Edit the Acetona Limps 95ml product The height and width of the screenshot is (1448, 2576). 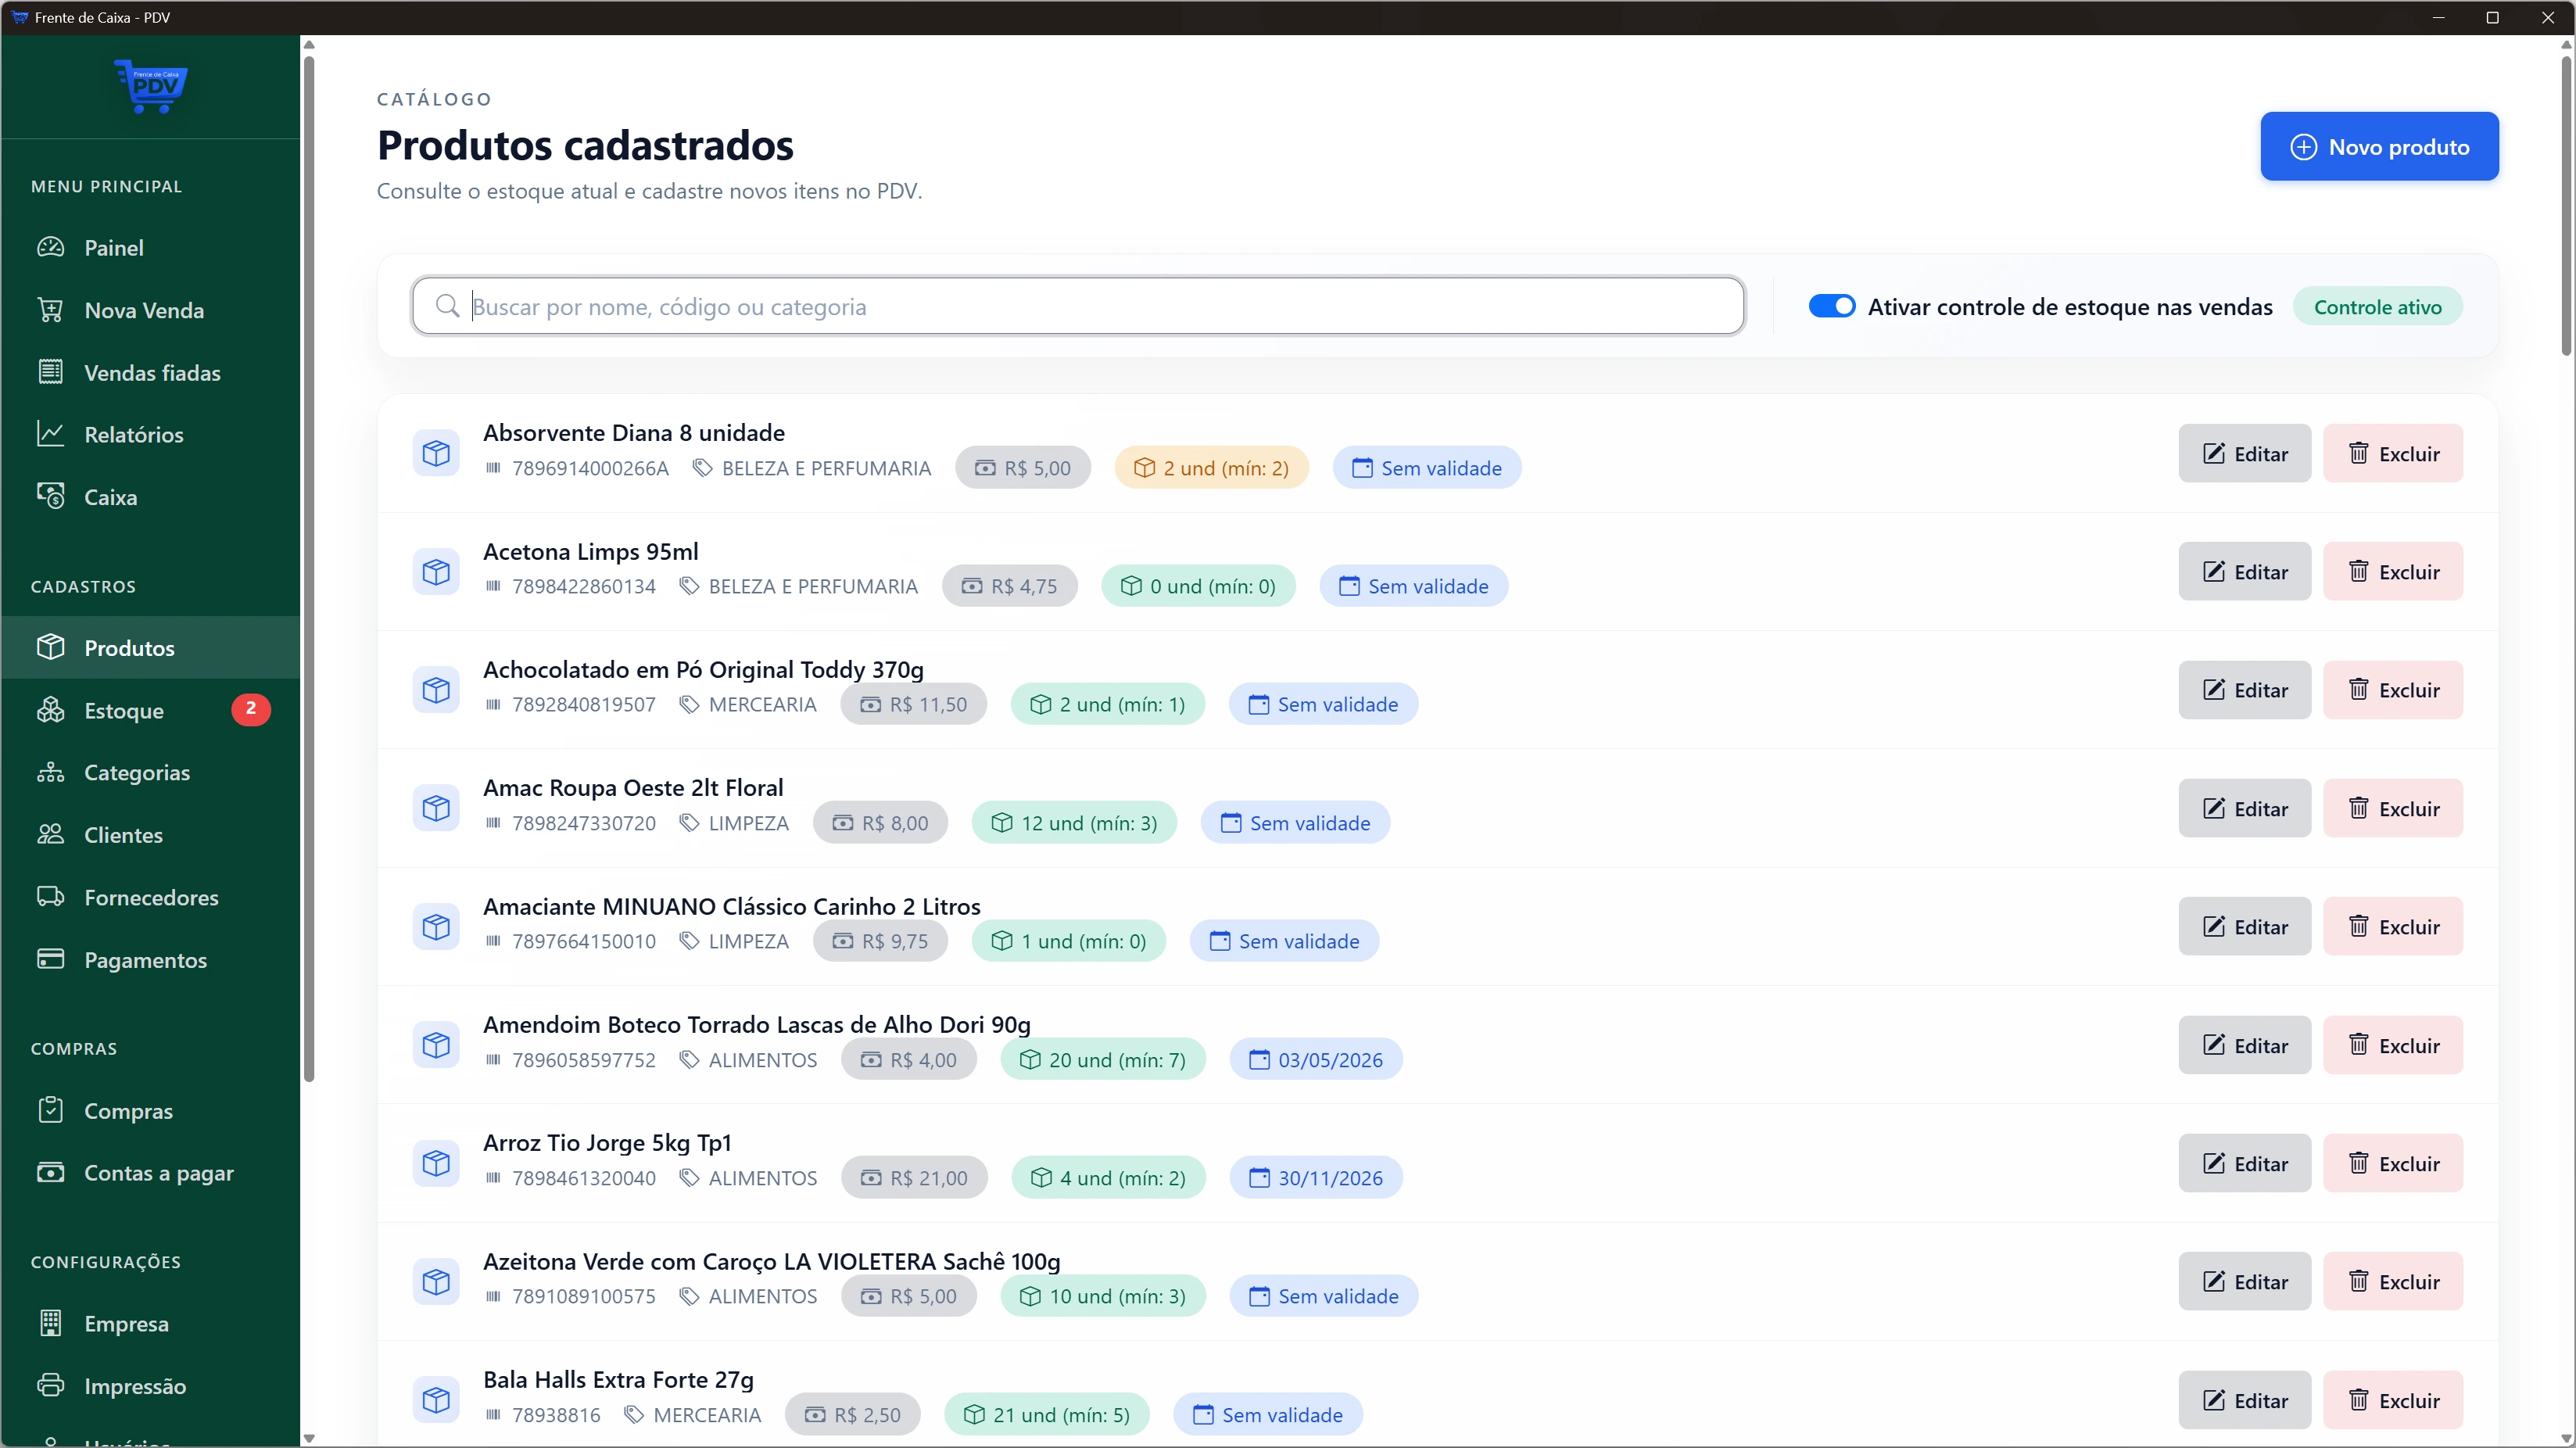coord(2244,571)
